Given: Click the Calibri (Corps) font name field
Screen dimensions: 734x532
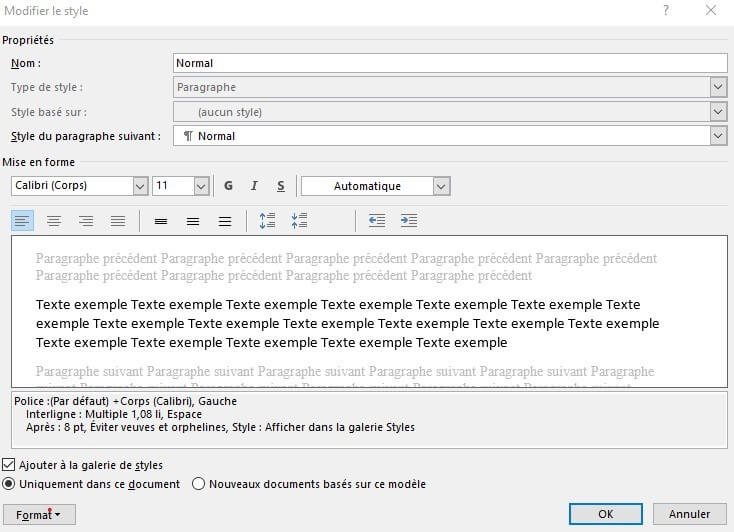Looking at the screenshot, I should click(72, 186).
